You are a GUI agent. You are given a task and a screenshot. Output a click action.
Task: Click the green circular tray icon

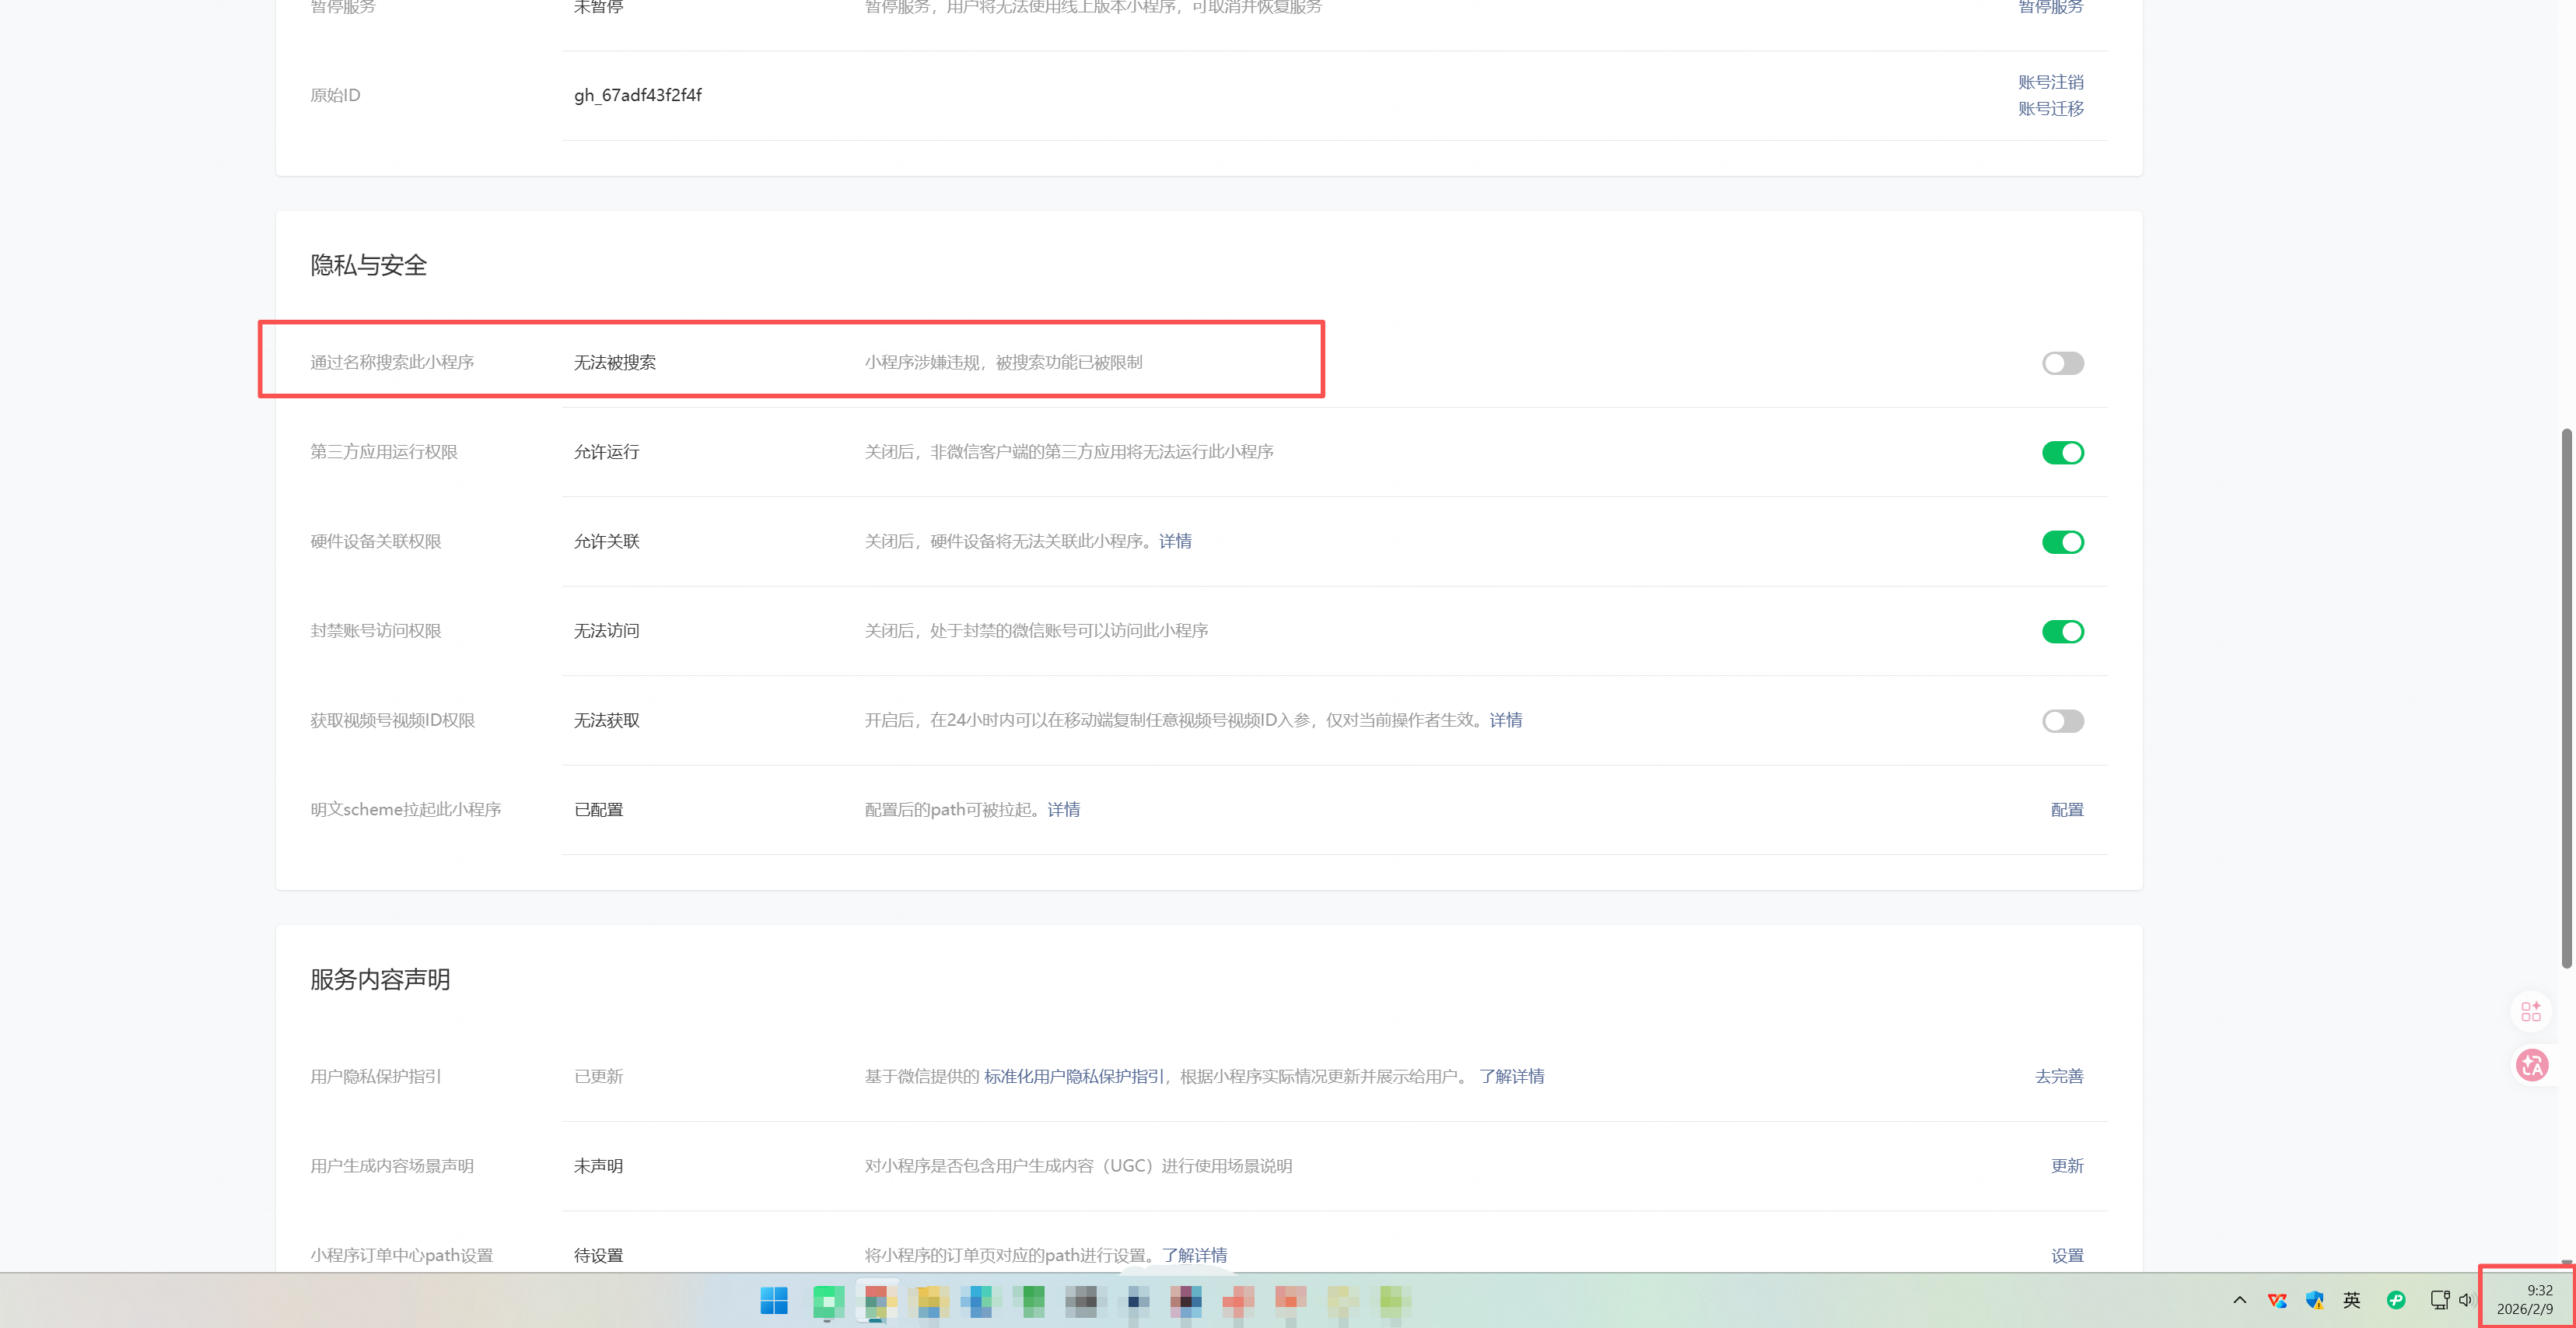click(x=2395, y=1300)
